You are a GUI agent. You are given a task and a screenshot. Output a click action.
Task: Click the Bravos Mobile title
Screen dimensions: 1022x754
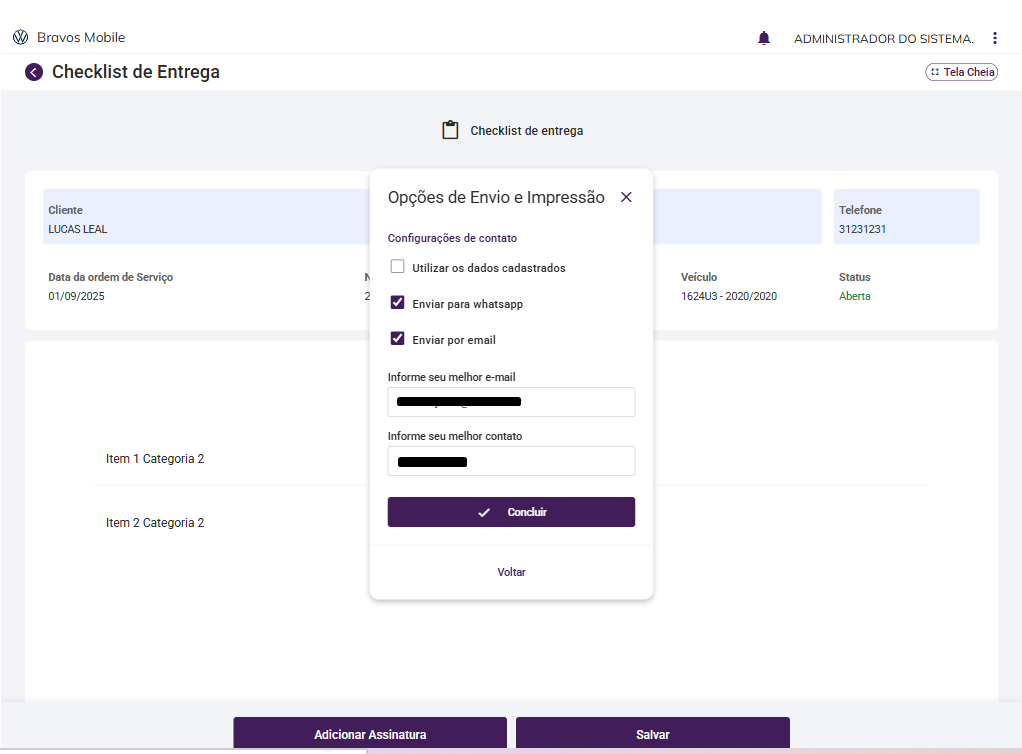click(x=81, y=38)
